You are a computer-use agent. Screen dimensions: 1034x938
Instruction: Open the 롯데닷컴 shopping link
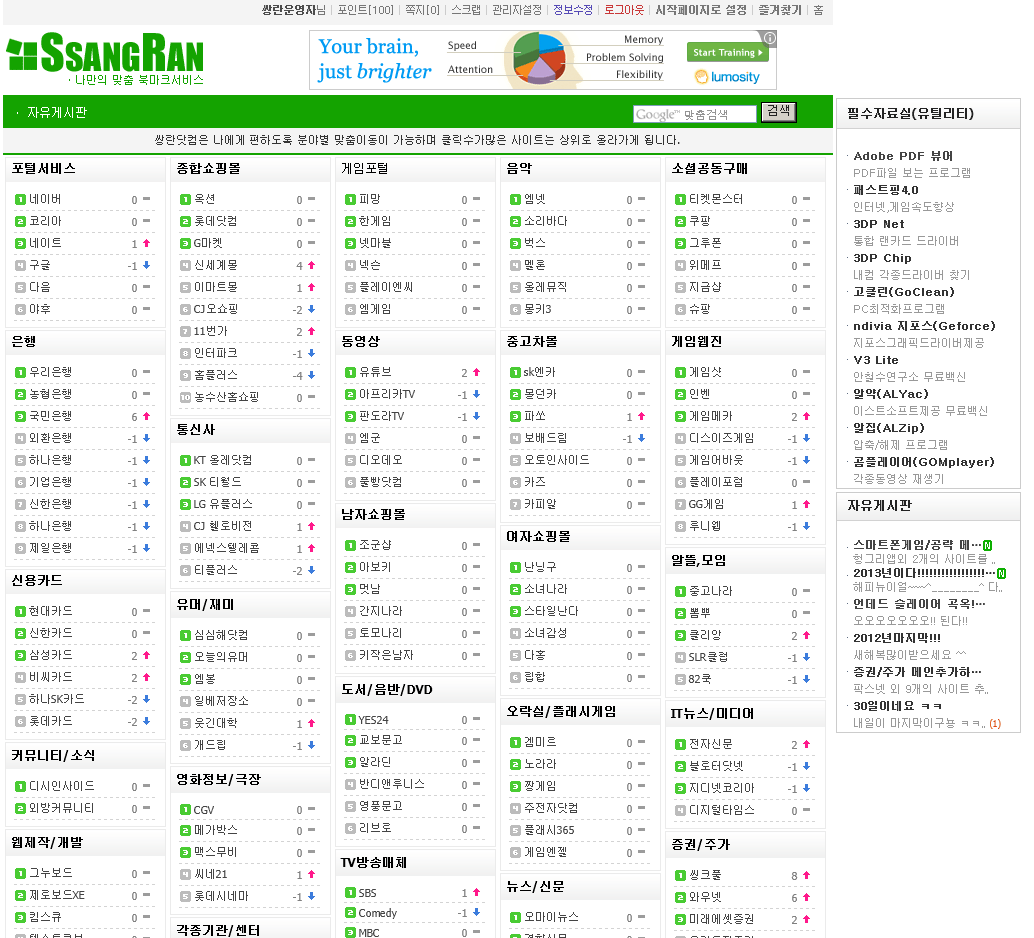tap(216, 221)
